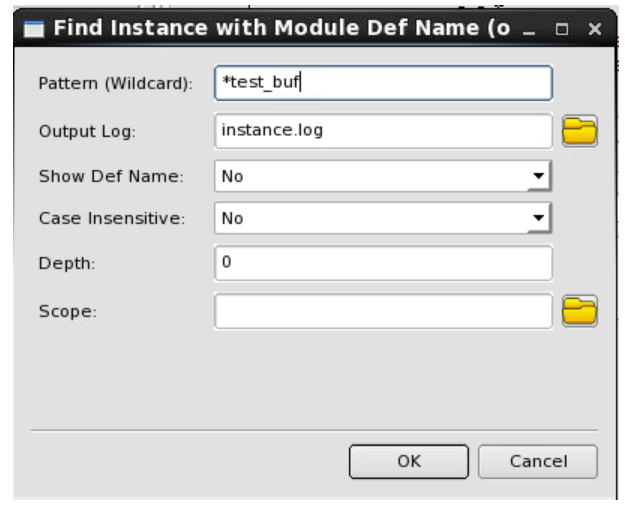Maximize the Find Instance dialog
The width and height of the screenshot is (628, 509).
point(562,29)
